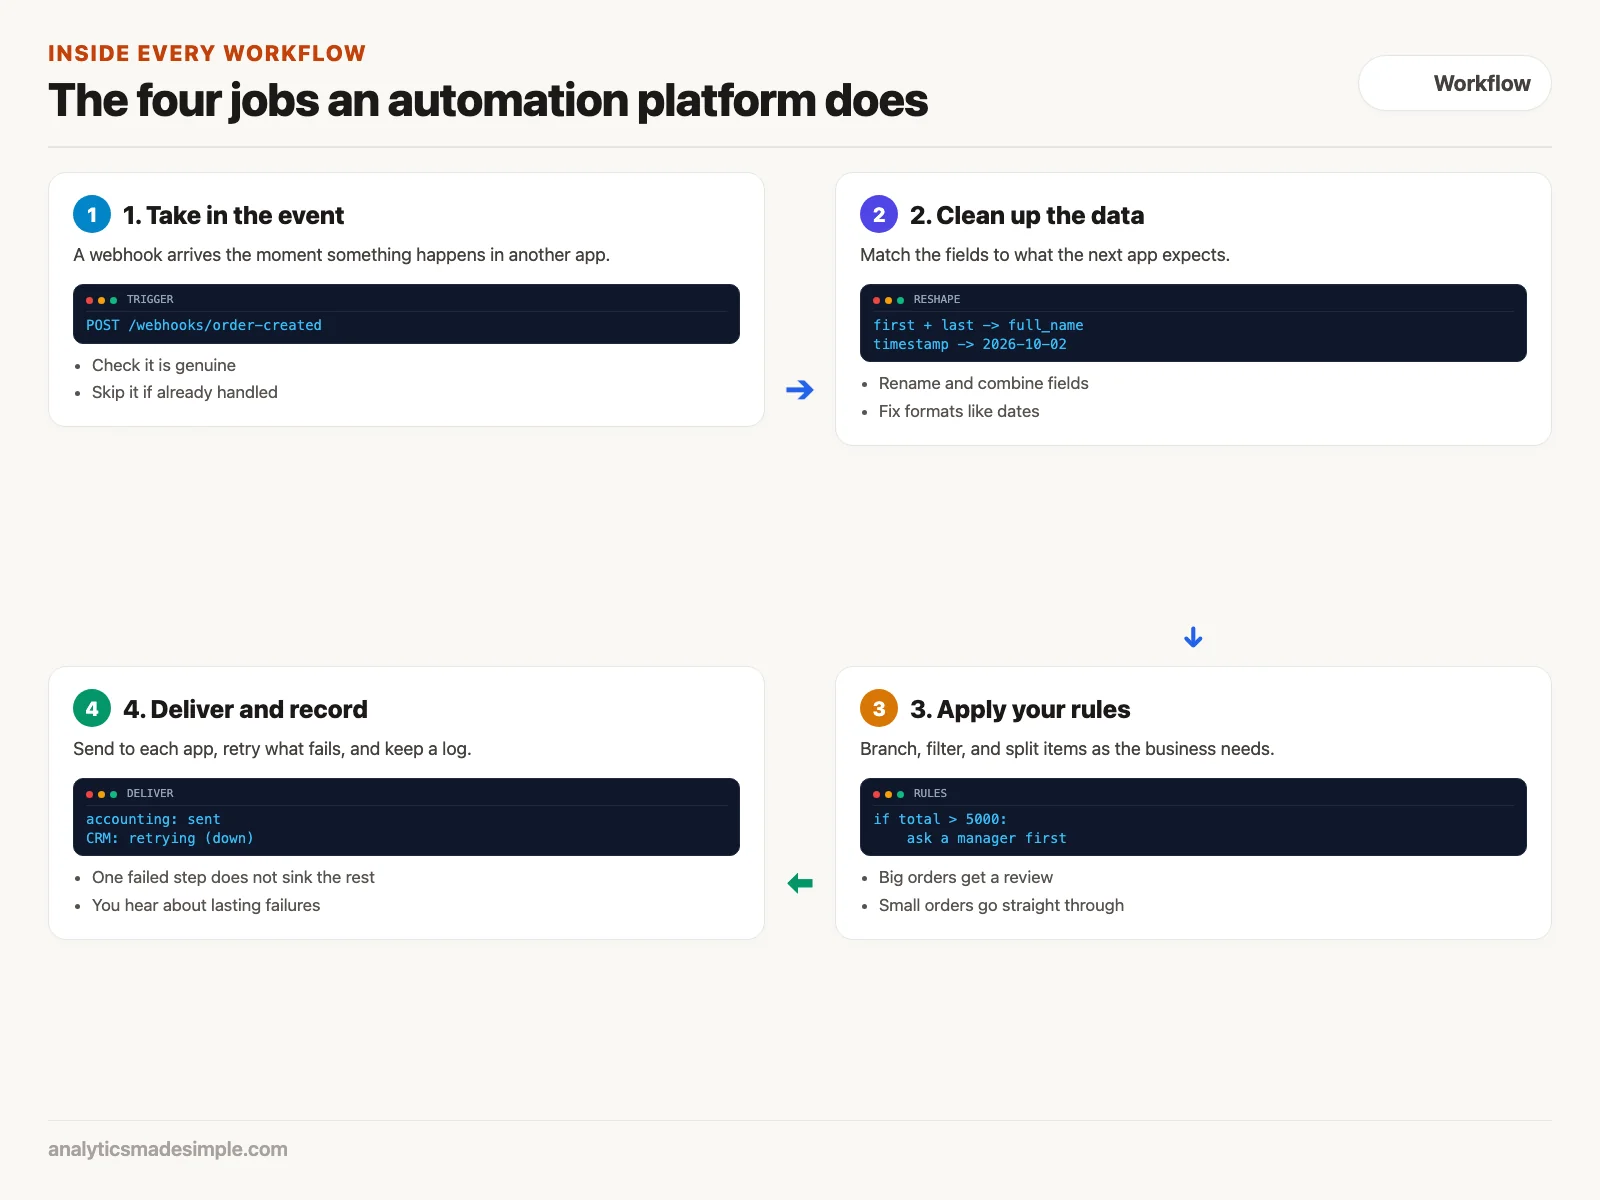Click the 'first + last -> full_name' code line

coord(978,325)
